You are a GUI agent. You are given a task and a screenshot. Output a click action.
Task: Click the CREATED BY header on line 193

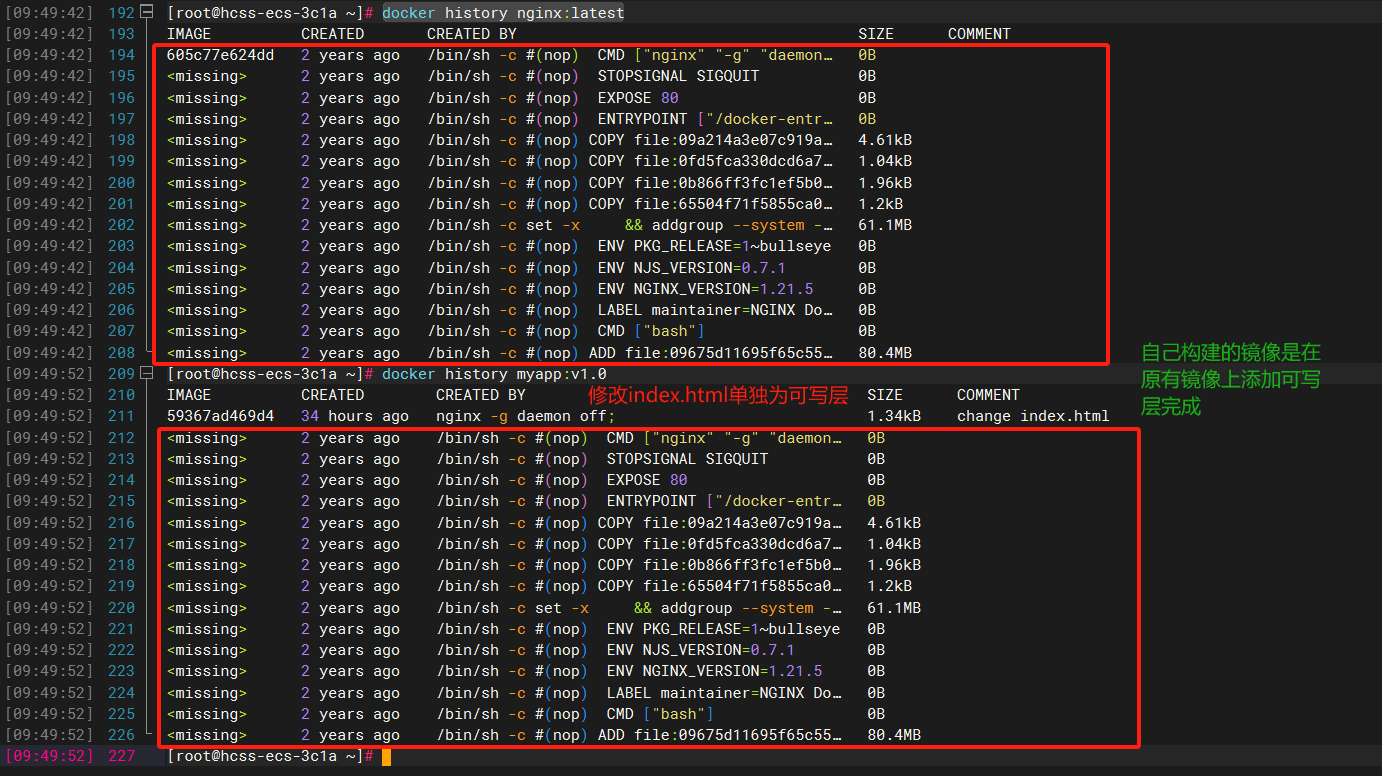tap(472, 34)
